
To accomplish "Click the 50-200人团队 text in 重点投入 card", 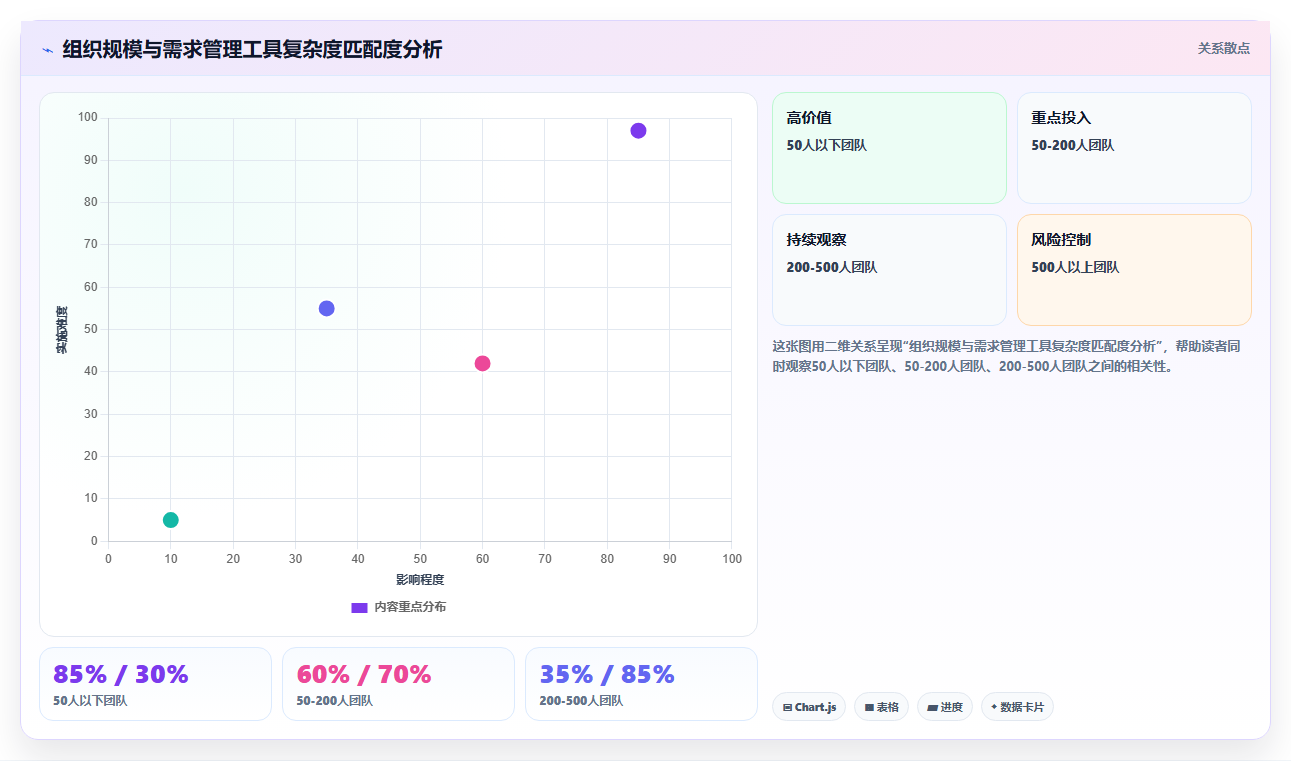I will point(1073,145).
